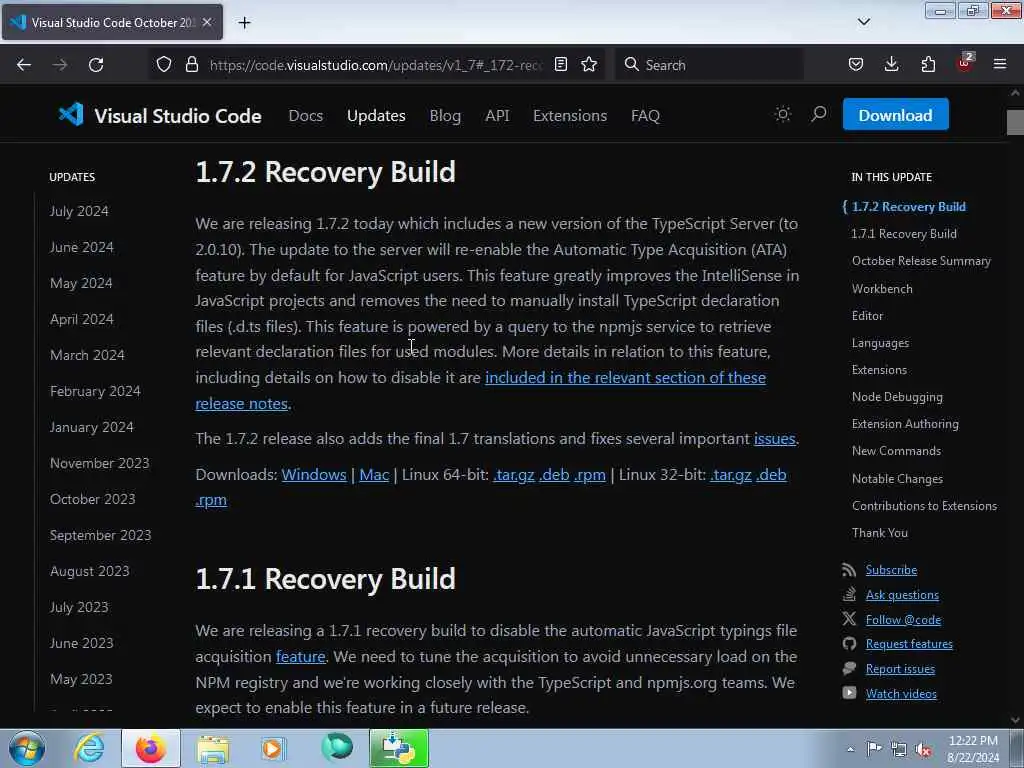The height and width of the screenshot is (768, 1024).
Task: Click the Action Center flag tray icon
Action: pos(874,749)
